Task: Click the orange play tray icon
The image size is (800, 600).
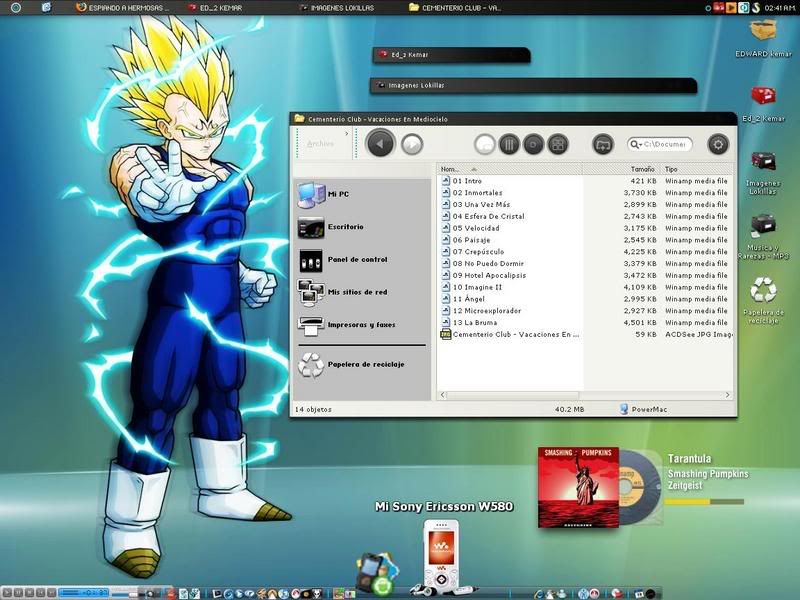Action: pos(731,8)
